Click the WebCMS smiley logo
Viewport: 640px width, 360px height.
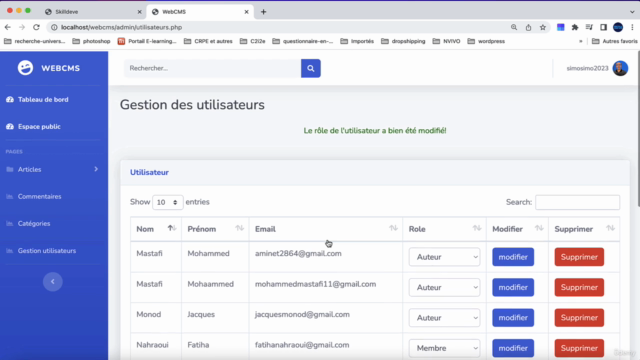point(25,68)
